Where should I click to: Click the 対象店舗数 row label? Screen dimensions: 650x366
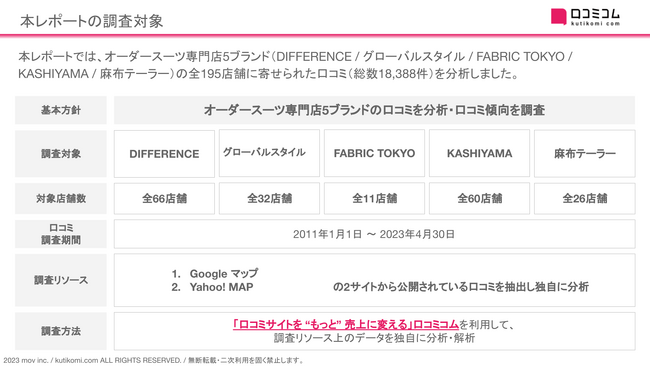(61, 199)
